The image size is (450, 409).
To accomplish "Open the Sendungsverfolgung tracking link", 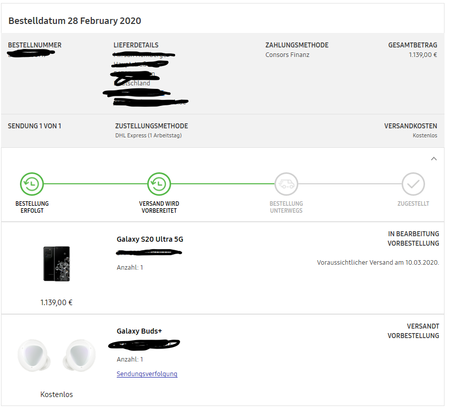I will coord(147,374).
